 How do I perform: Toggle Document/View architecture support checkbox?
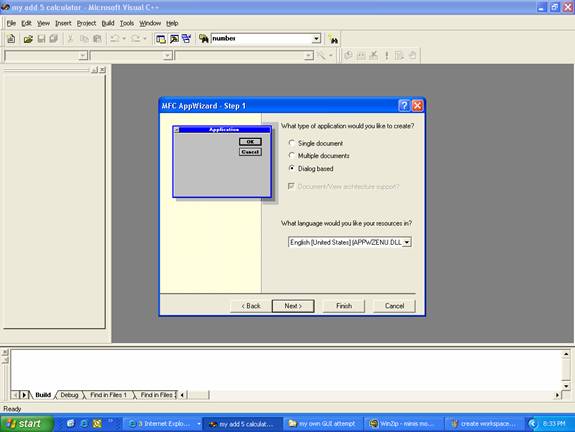(x=291, y=186)
